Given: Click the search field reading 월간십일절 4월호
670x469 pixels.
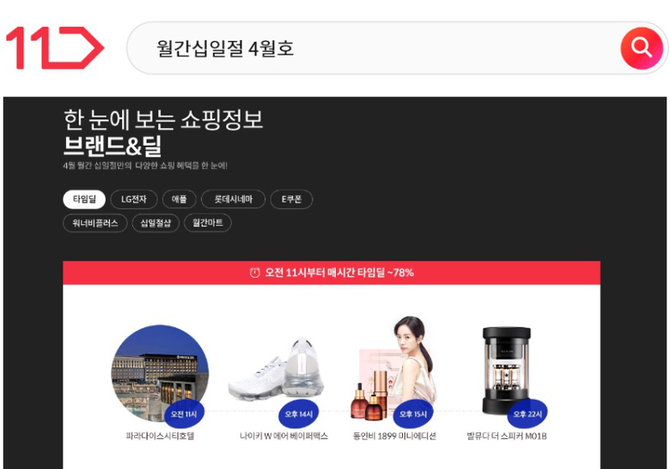Looking at the screenshot, I should click(372, 48).
